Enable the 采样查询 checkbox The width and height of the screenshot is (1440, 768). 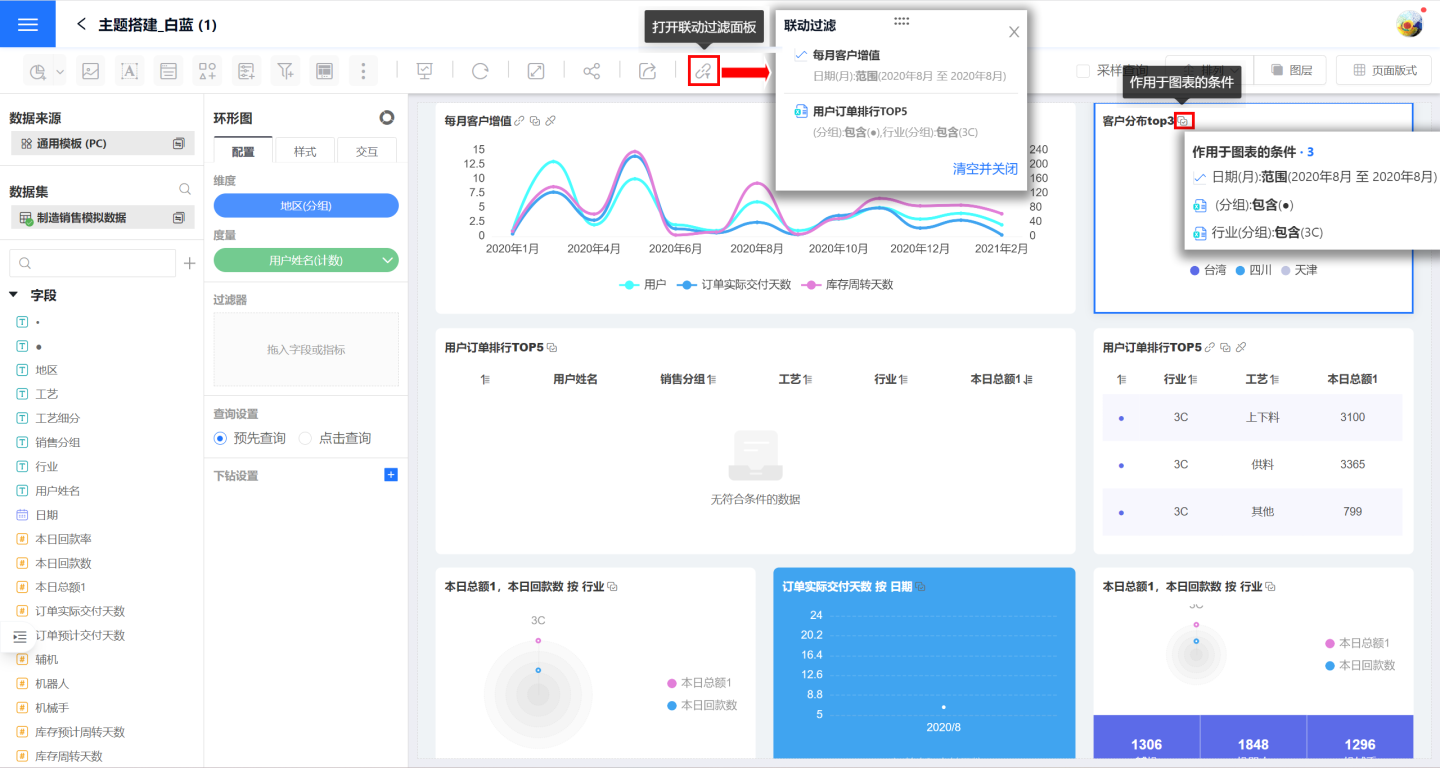(x=1083, y=71)
